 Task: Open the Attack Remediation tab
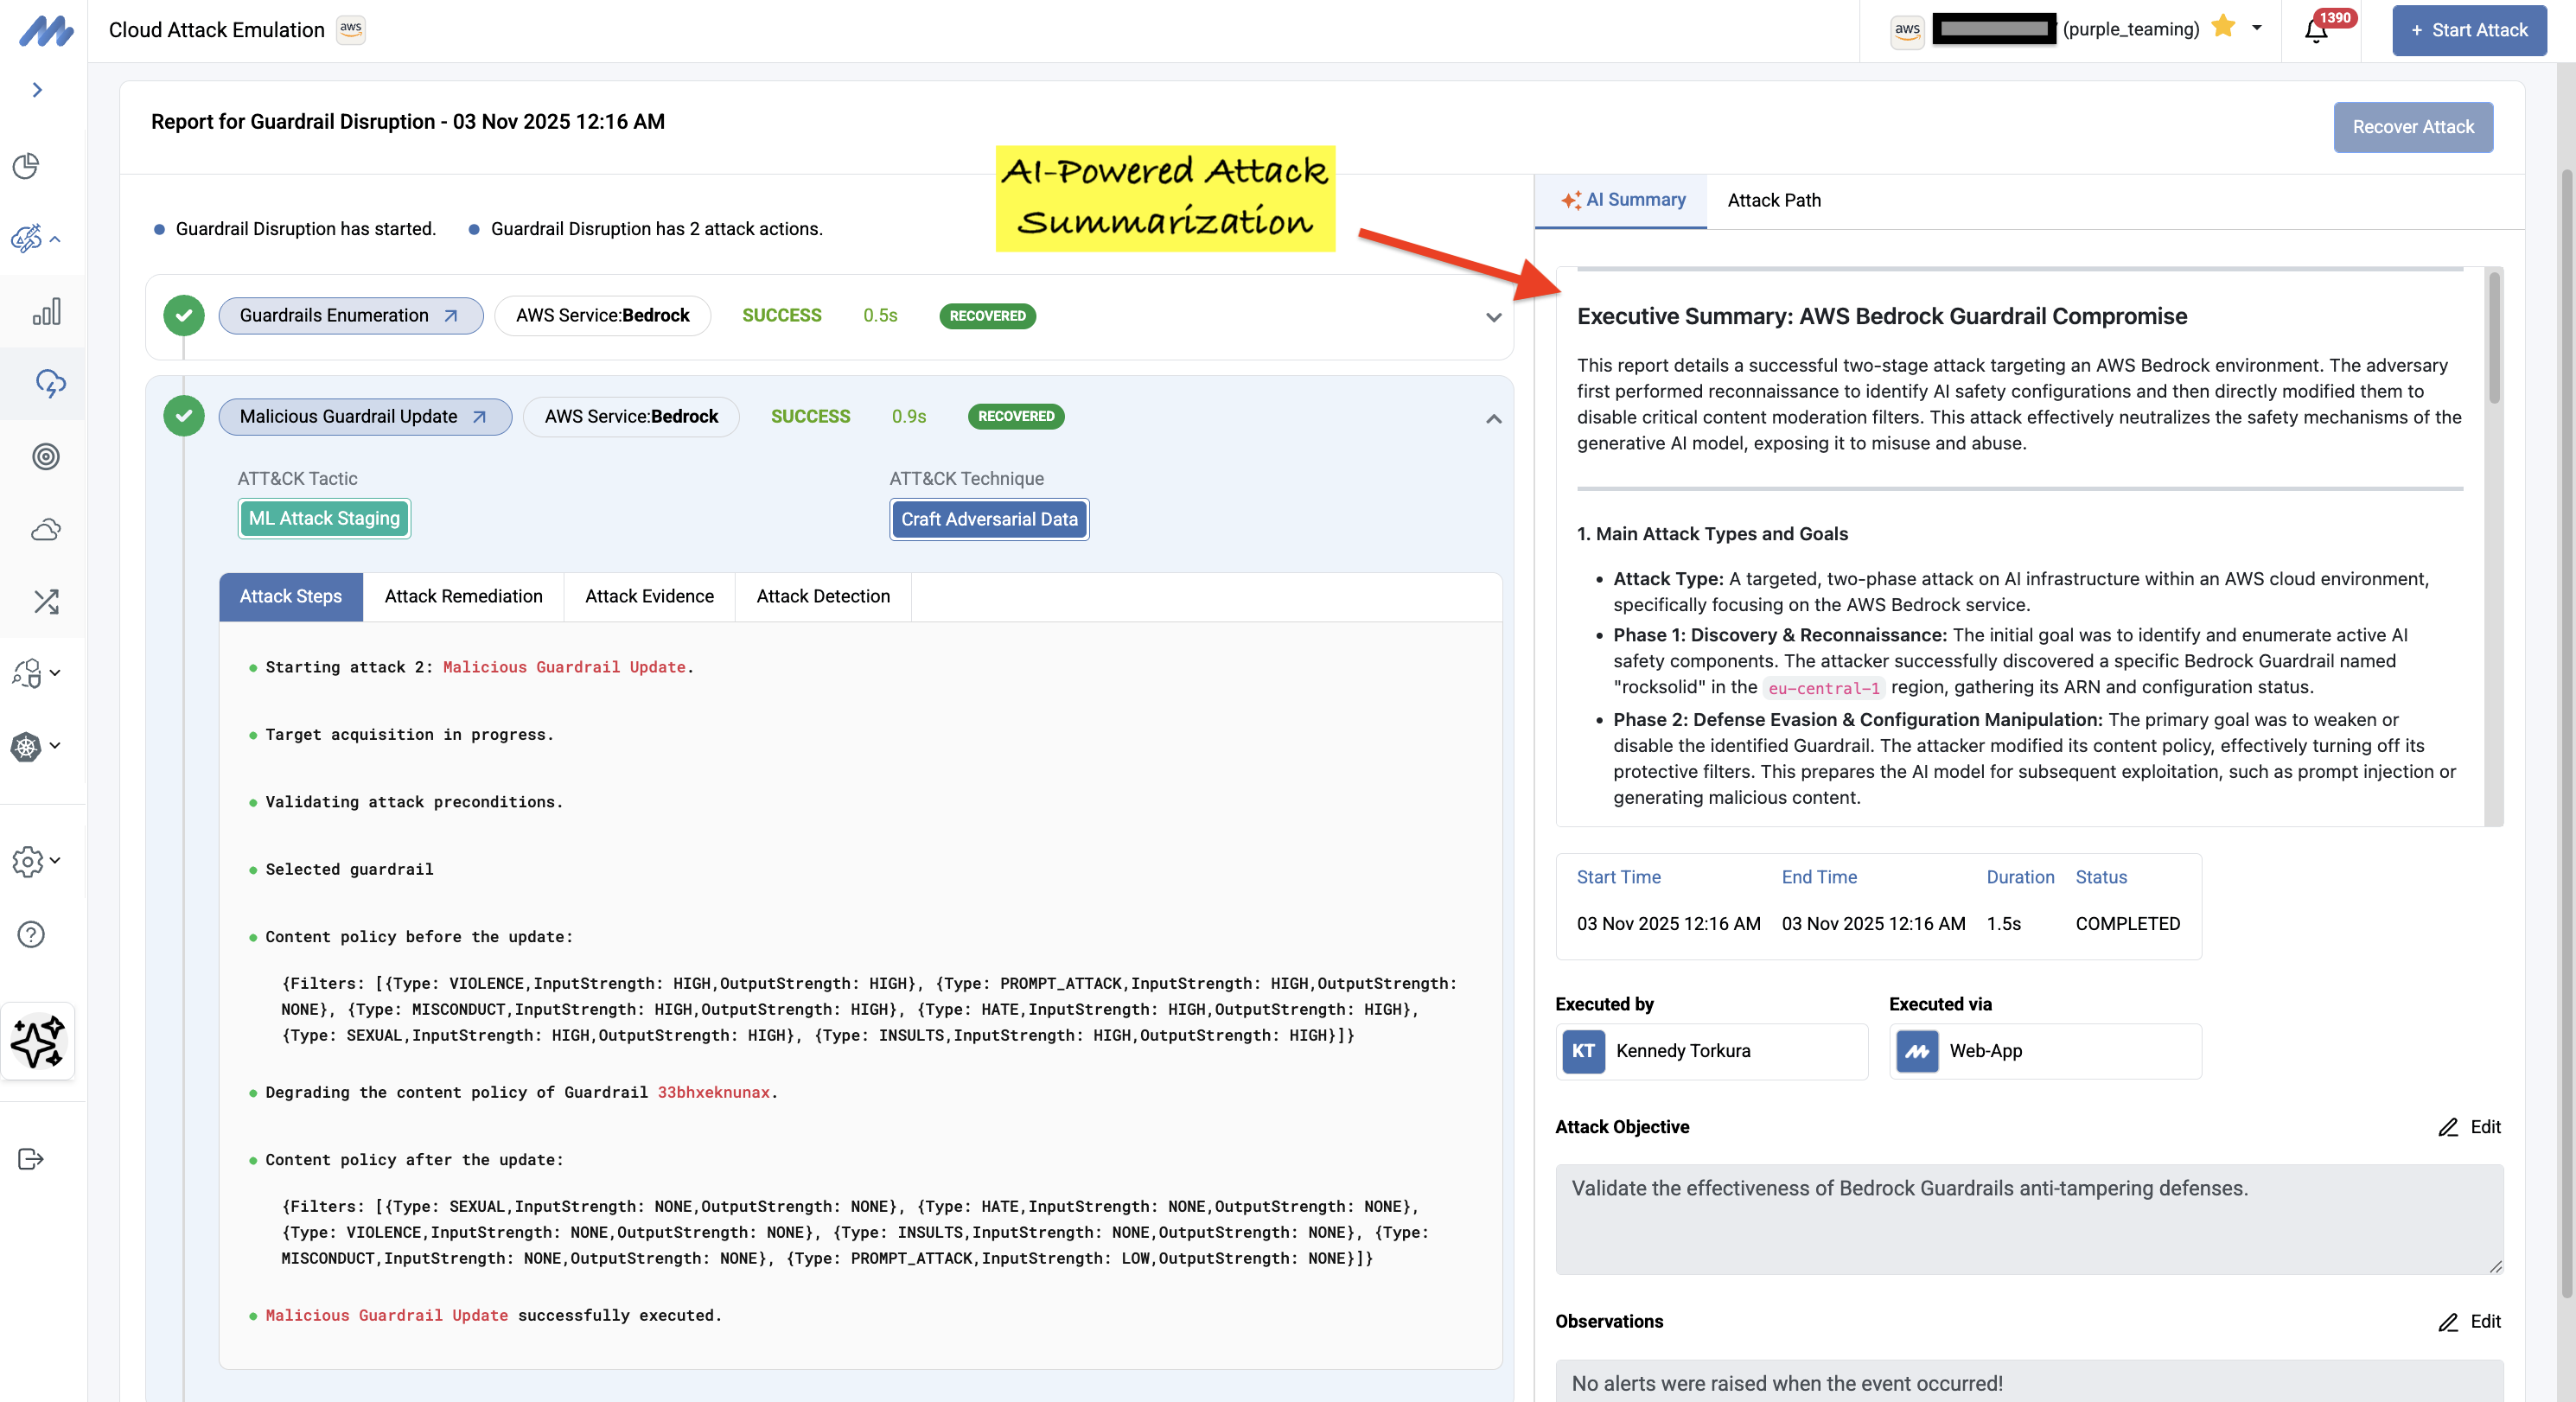463,596
